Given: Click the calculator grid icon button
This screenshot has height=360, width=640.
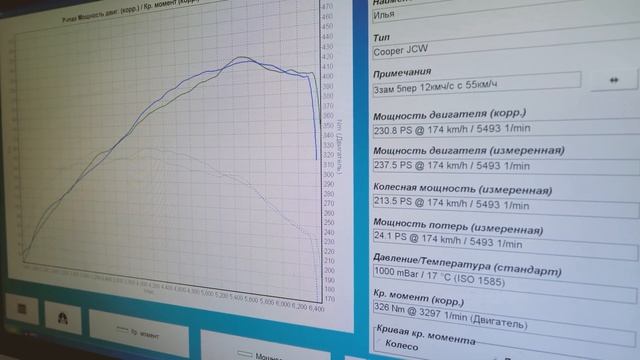Looking at the screenshot, I should click(22, 309).
